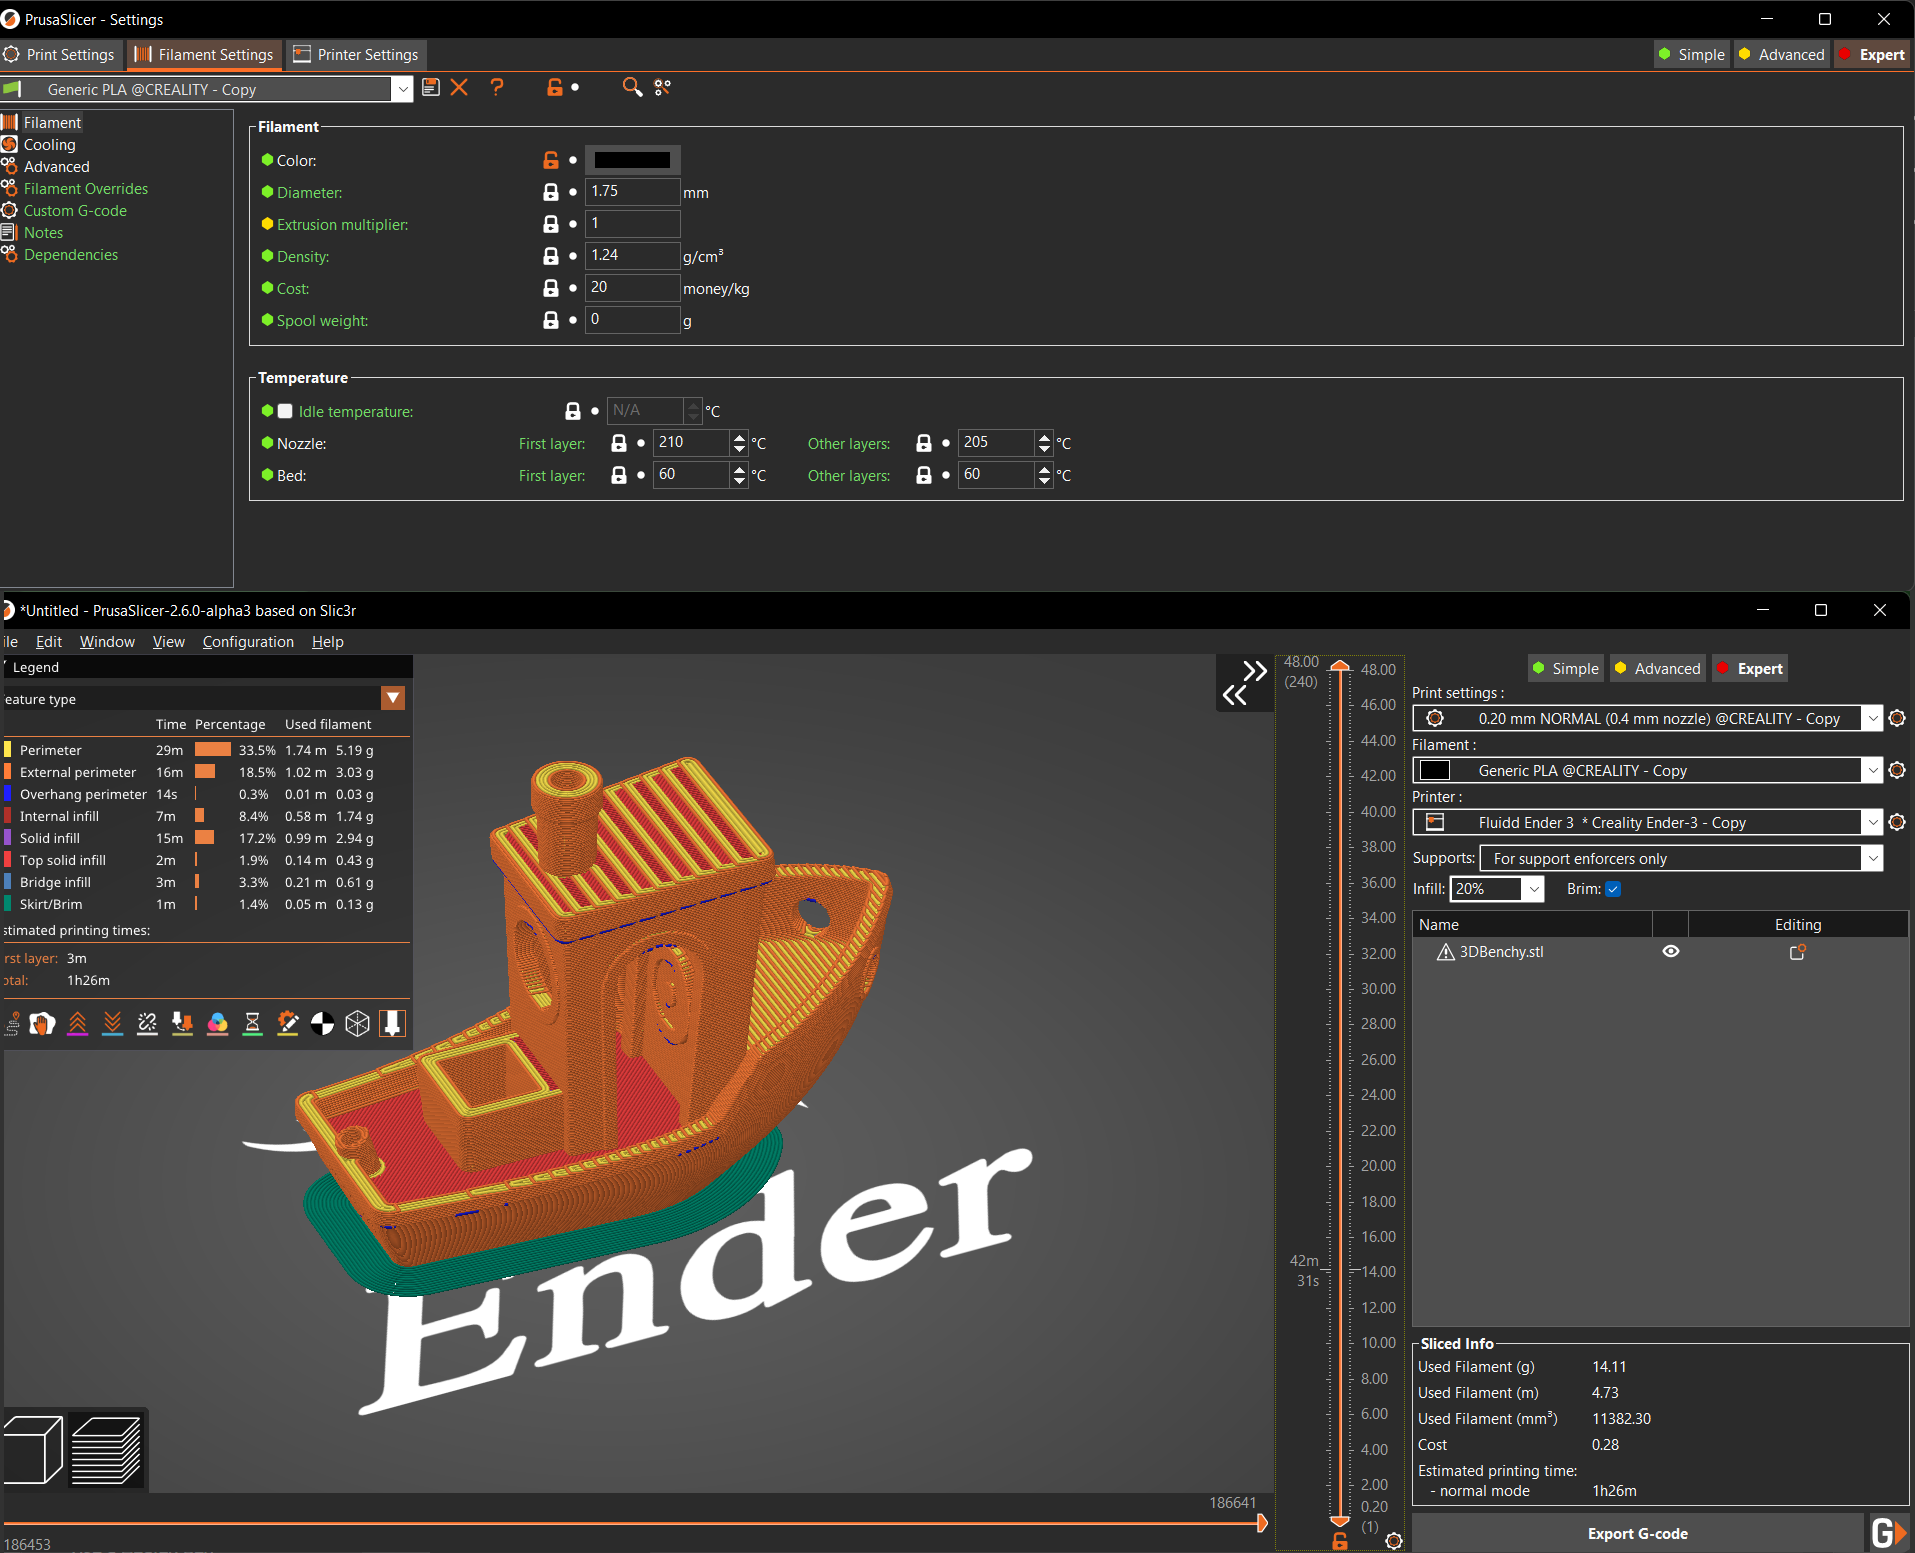Decrease bed other layers temperature spinner
The image size is (1915, 1553).
coord(1044,481)
